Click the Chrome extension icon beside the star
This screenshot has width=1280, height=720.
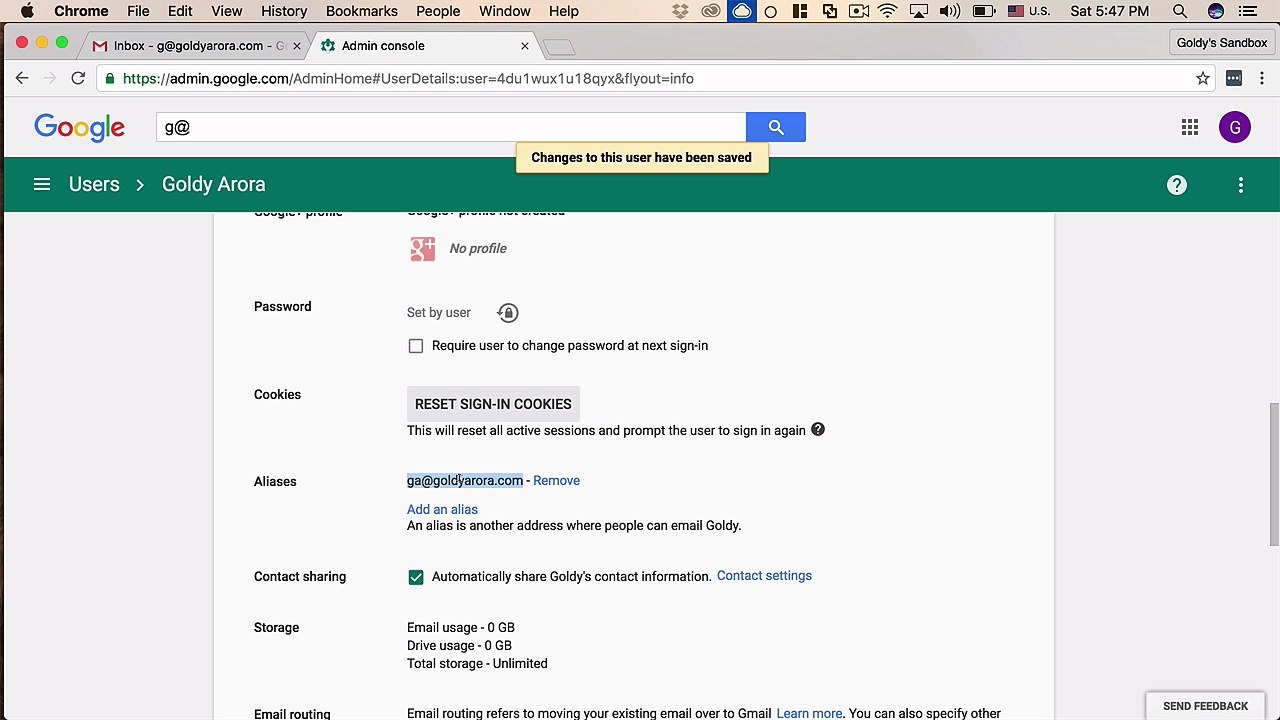(1234, 78)
